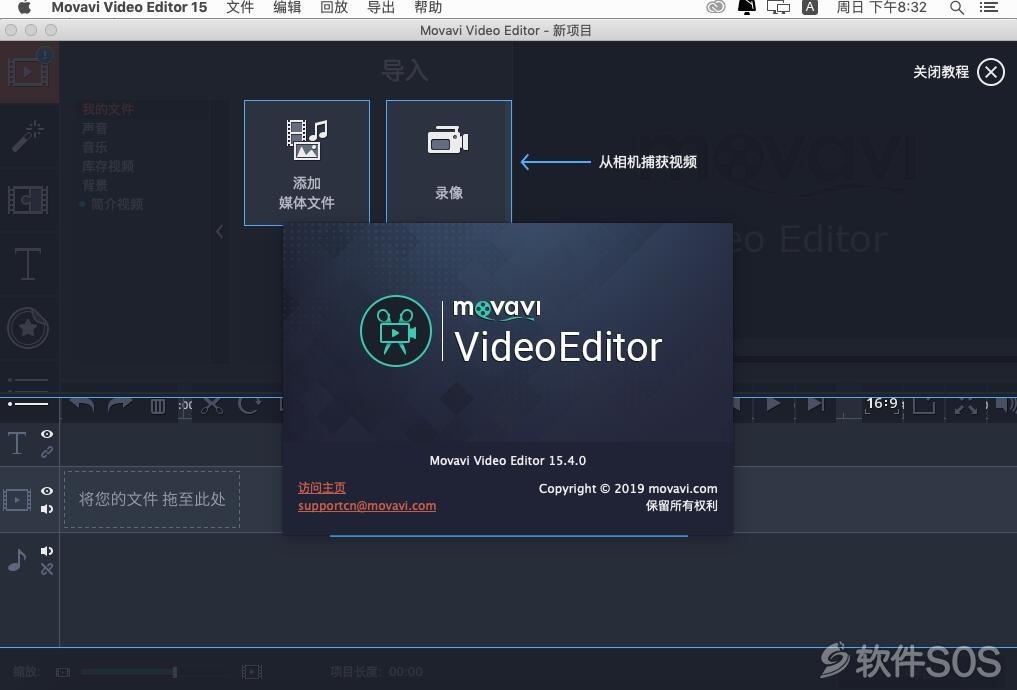Open the 文件 menu
The image size is (1017, 690).
click(240, 8)
